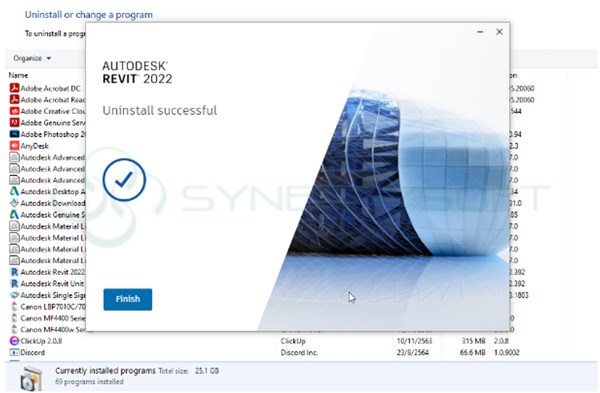Screen dimensions: 600x393
Task: Click the Name column header
Action: 18,75
